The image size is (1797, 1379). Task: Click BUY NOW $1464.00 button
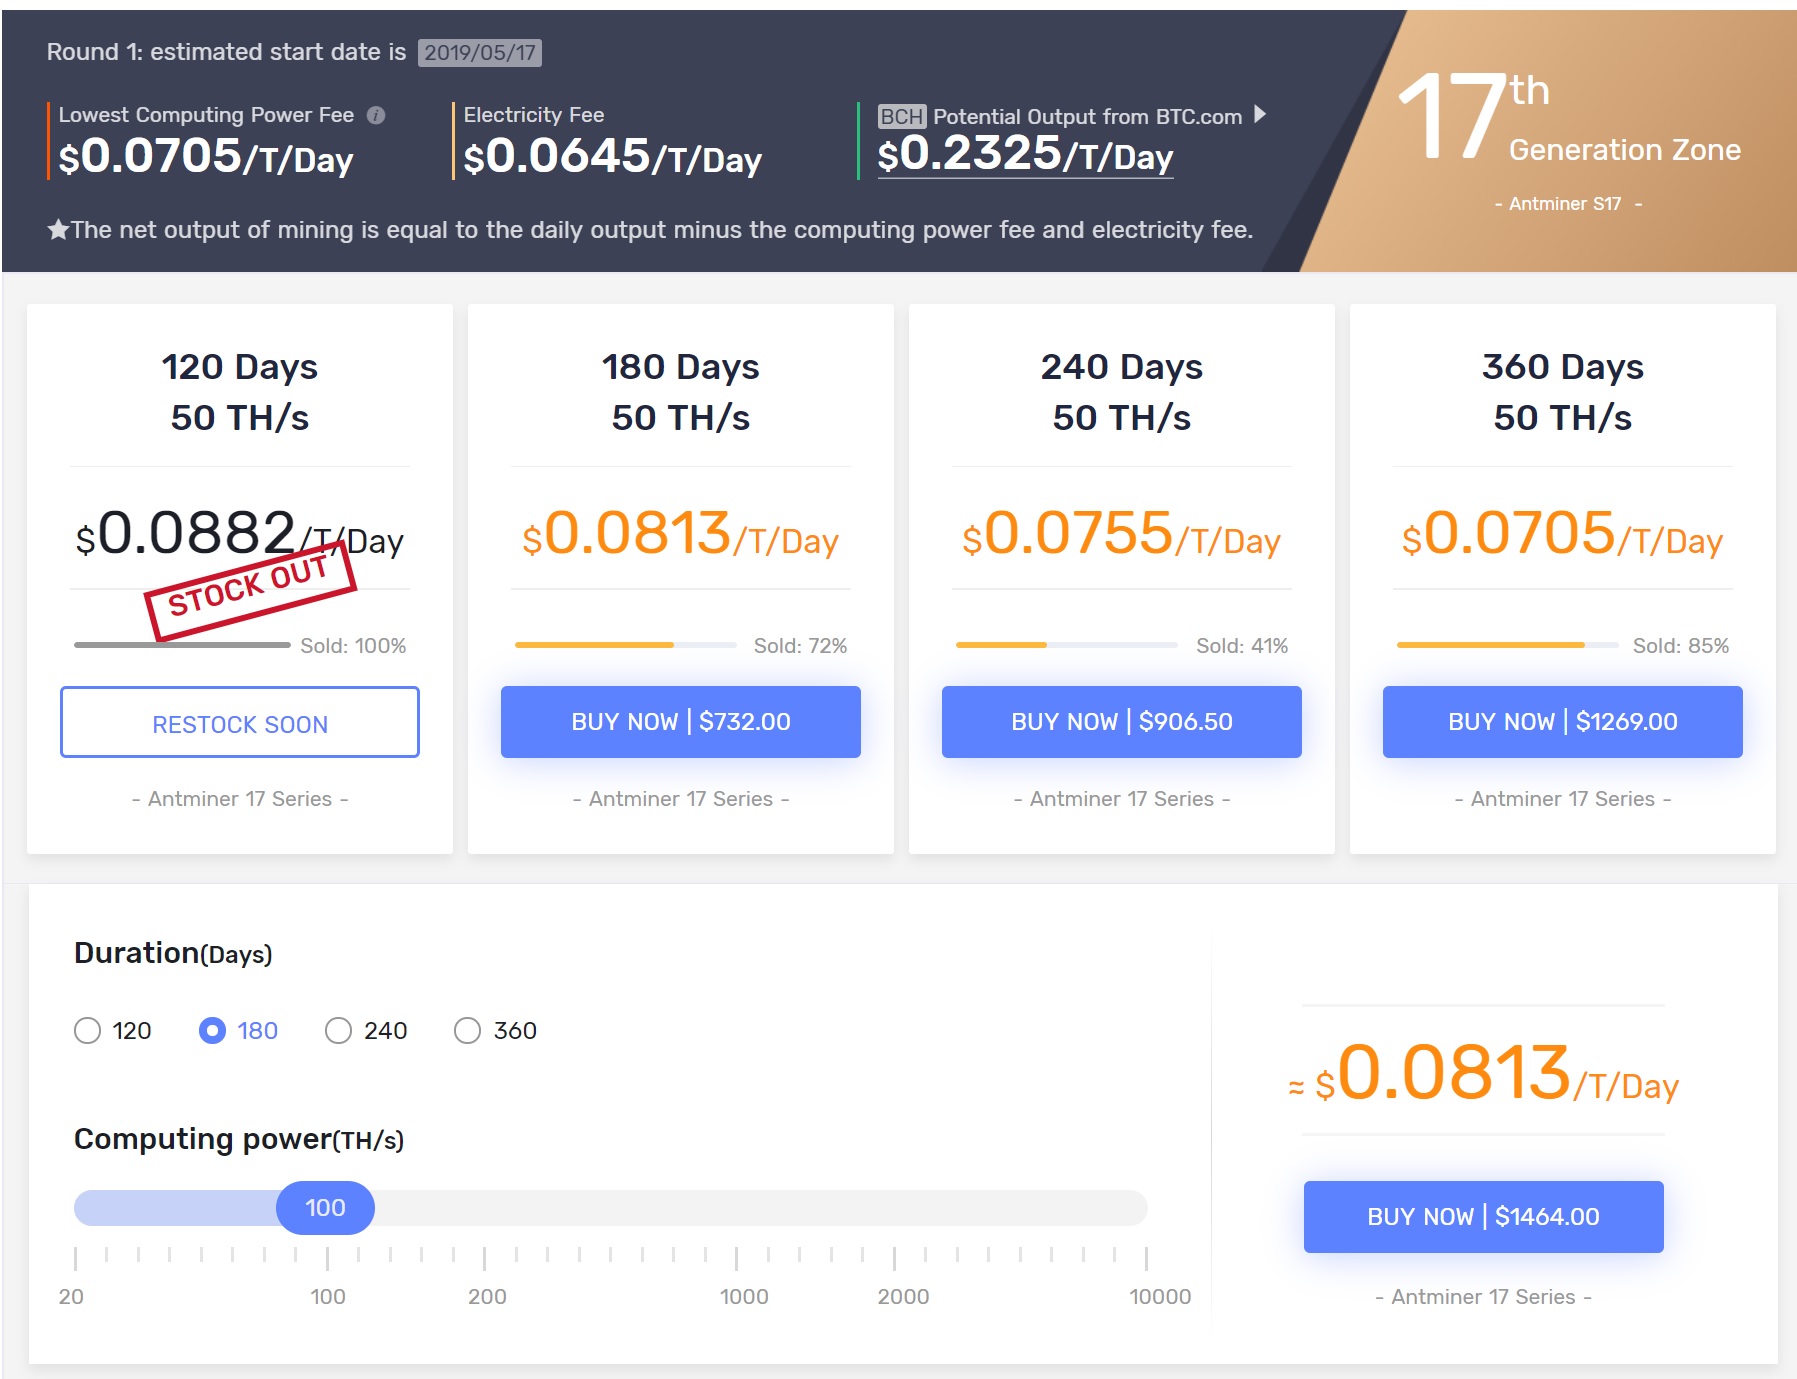[1484, 1217]
